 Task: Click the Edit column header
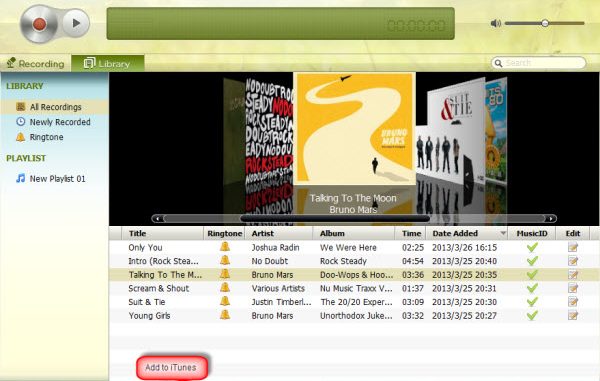(572, 233)
